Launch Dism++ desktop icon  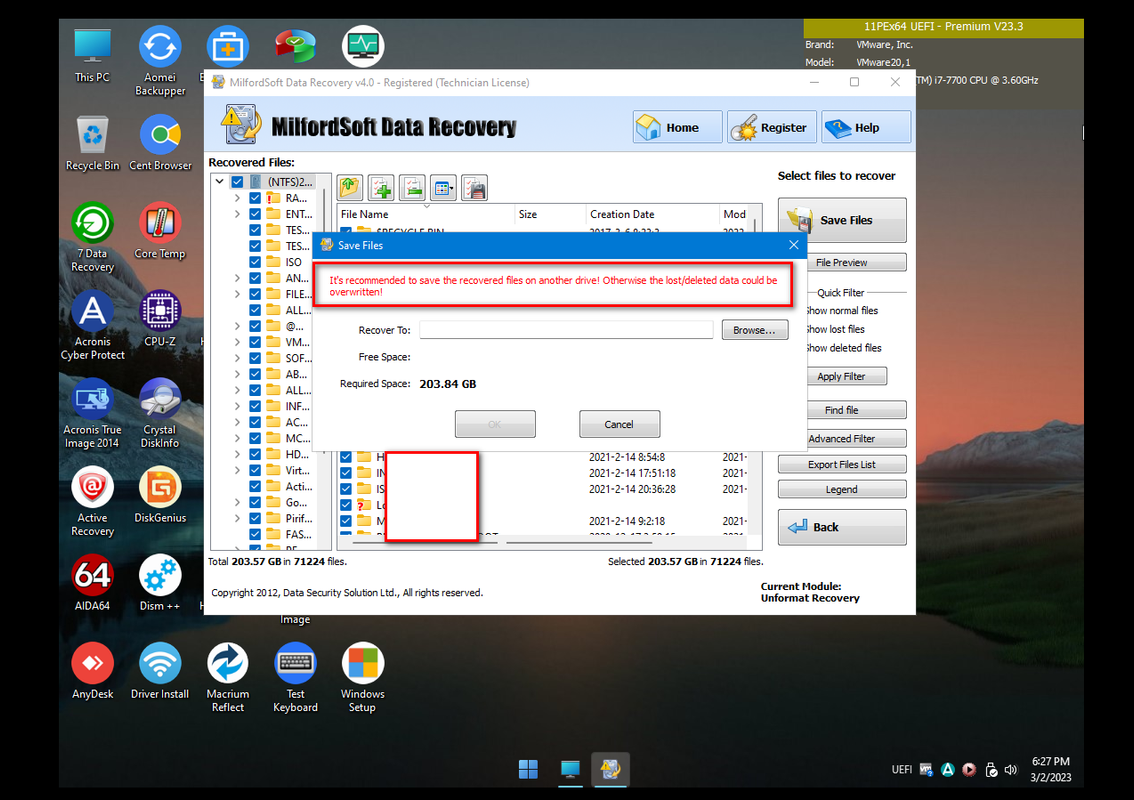coord(160,584)
